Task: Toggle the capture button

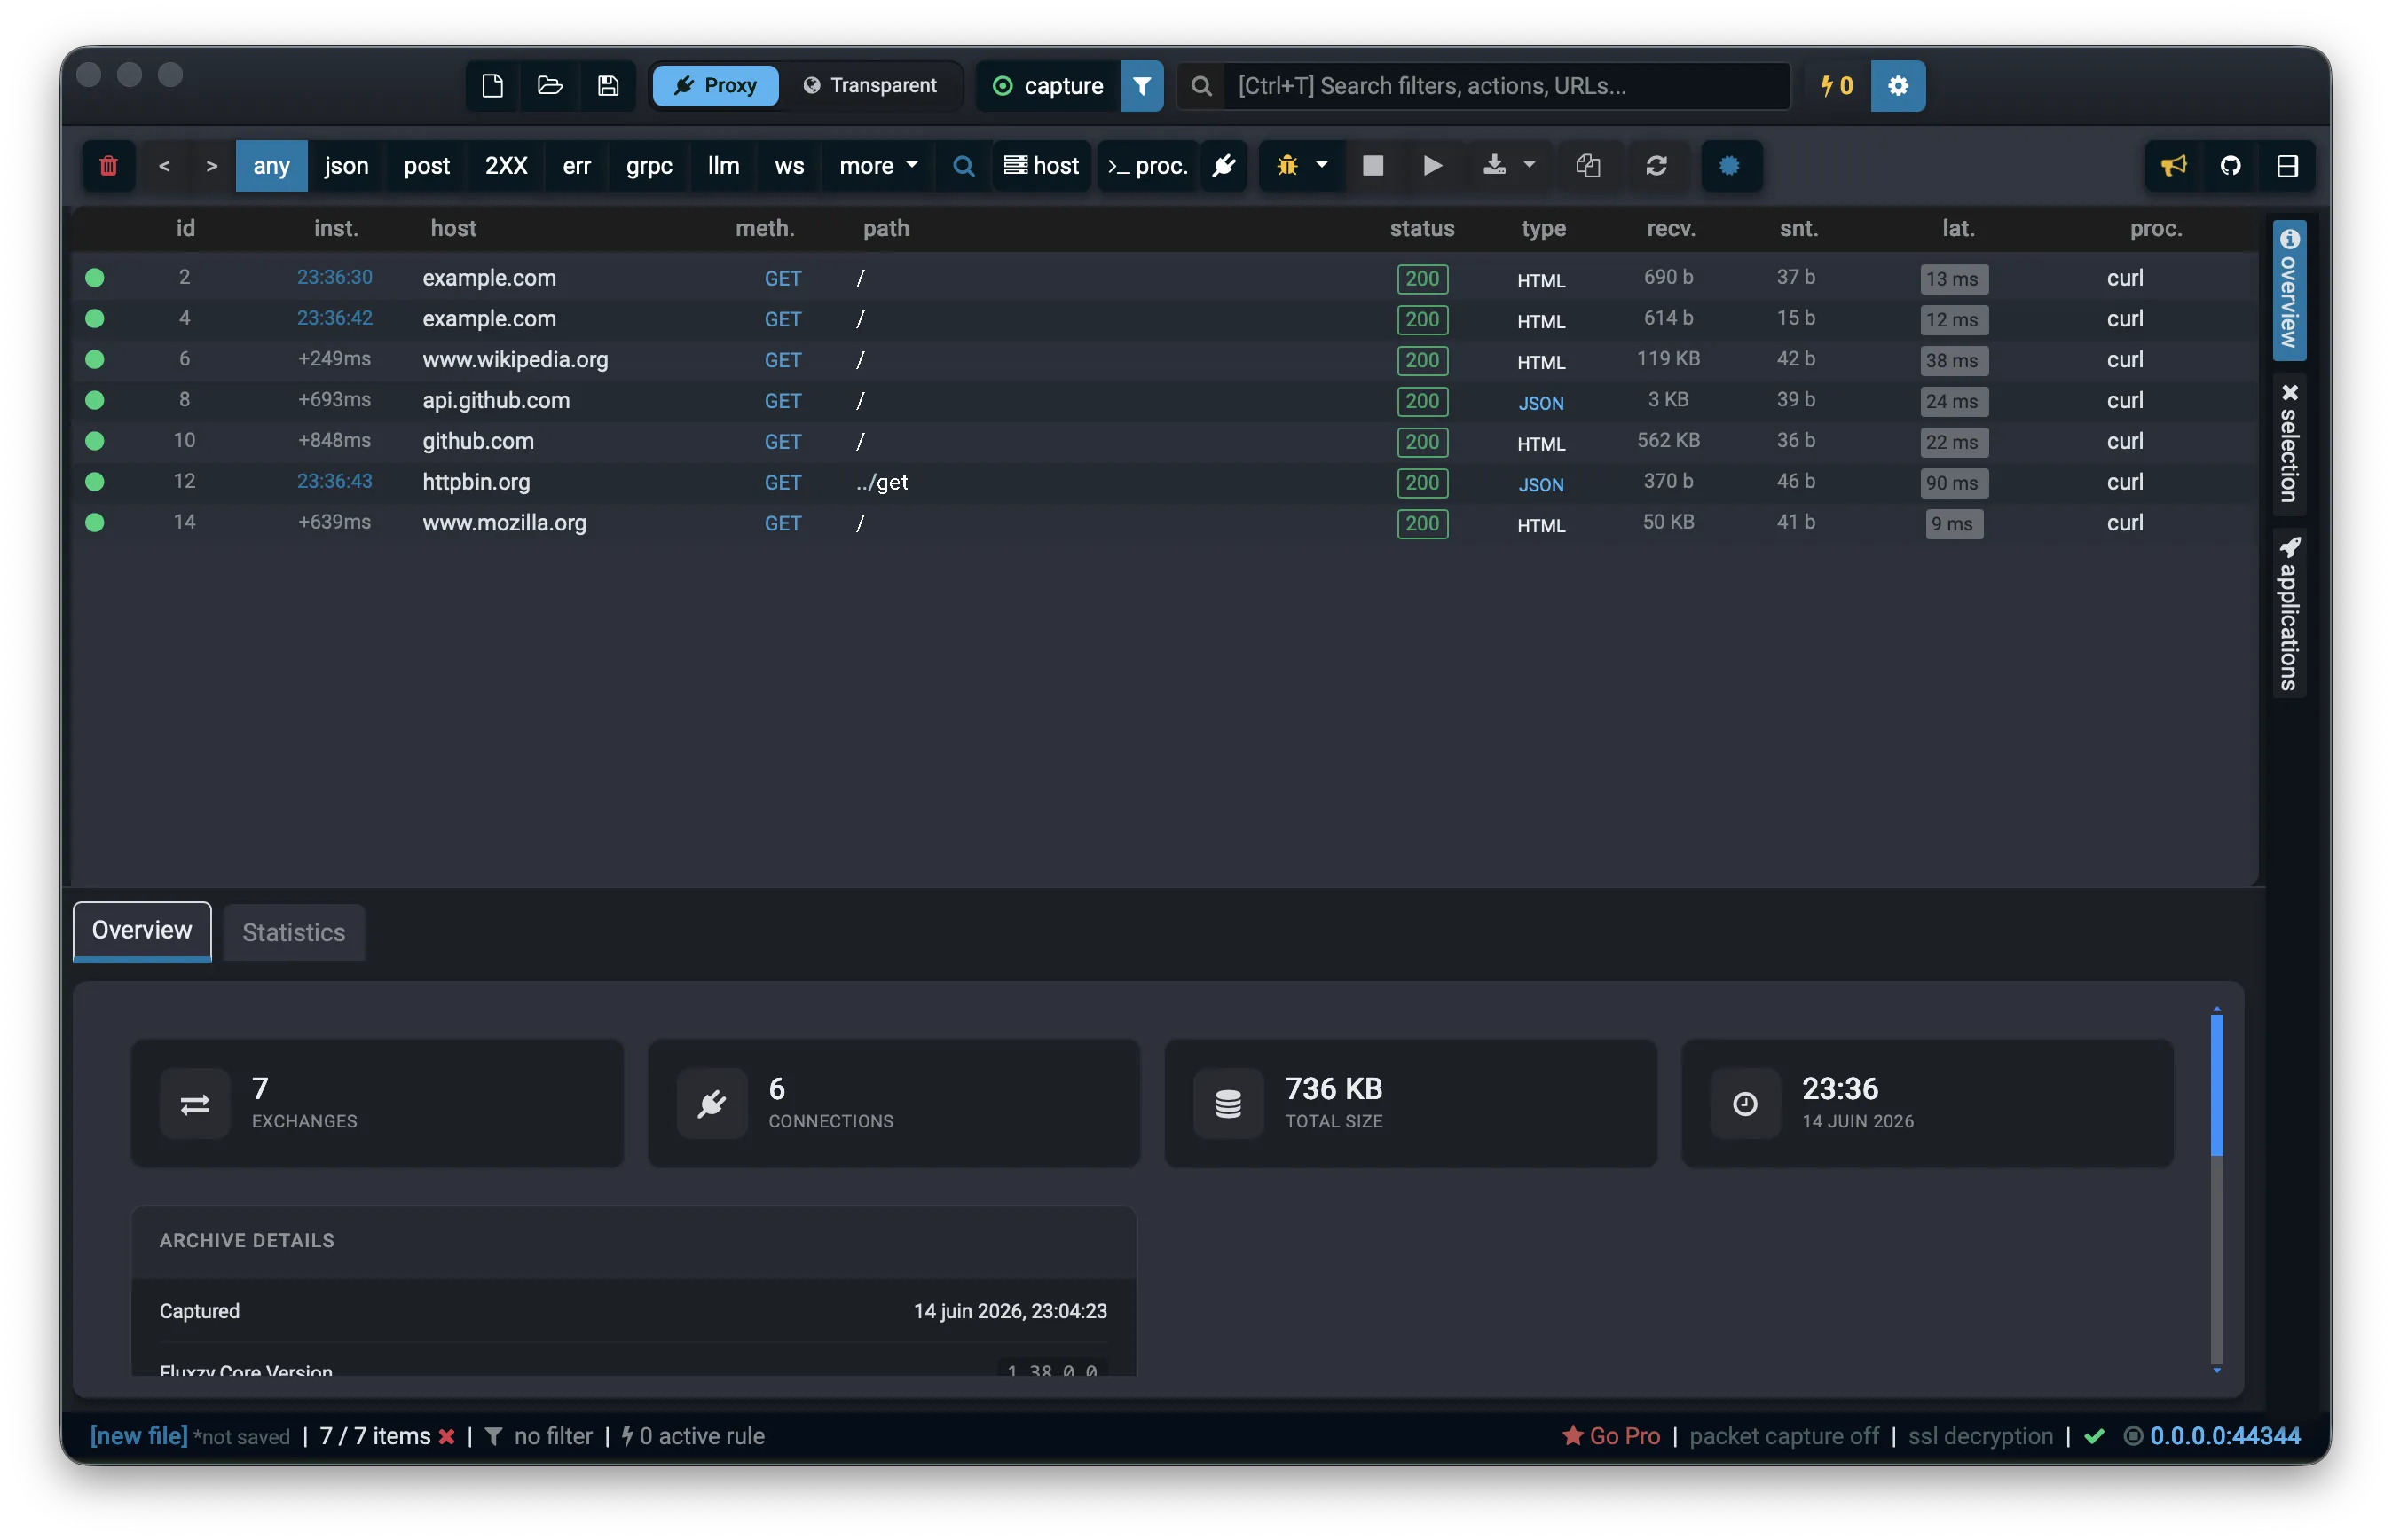Action: click(x=1047, y=86)
